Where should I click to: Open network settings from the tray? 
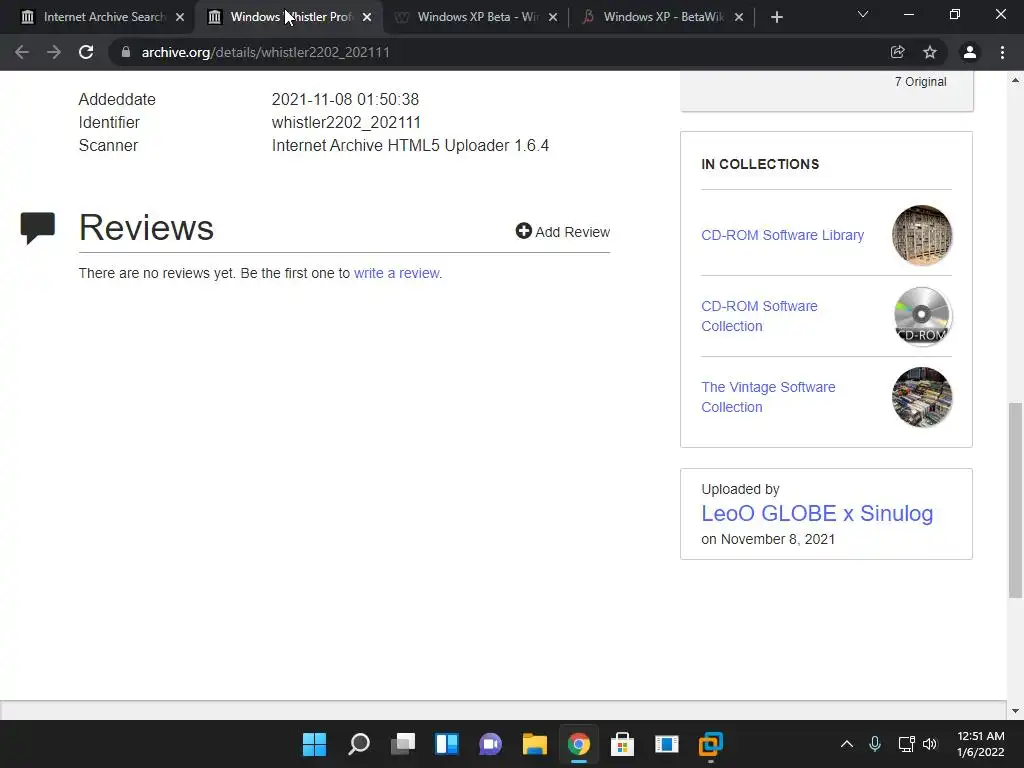click(x=906, y=744)
